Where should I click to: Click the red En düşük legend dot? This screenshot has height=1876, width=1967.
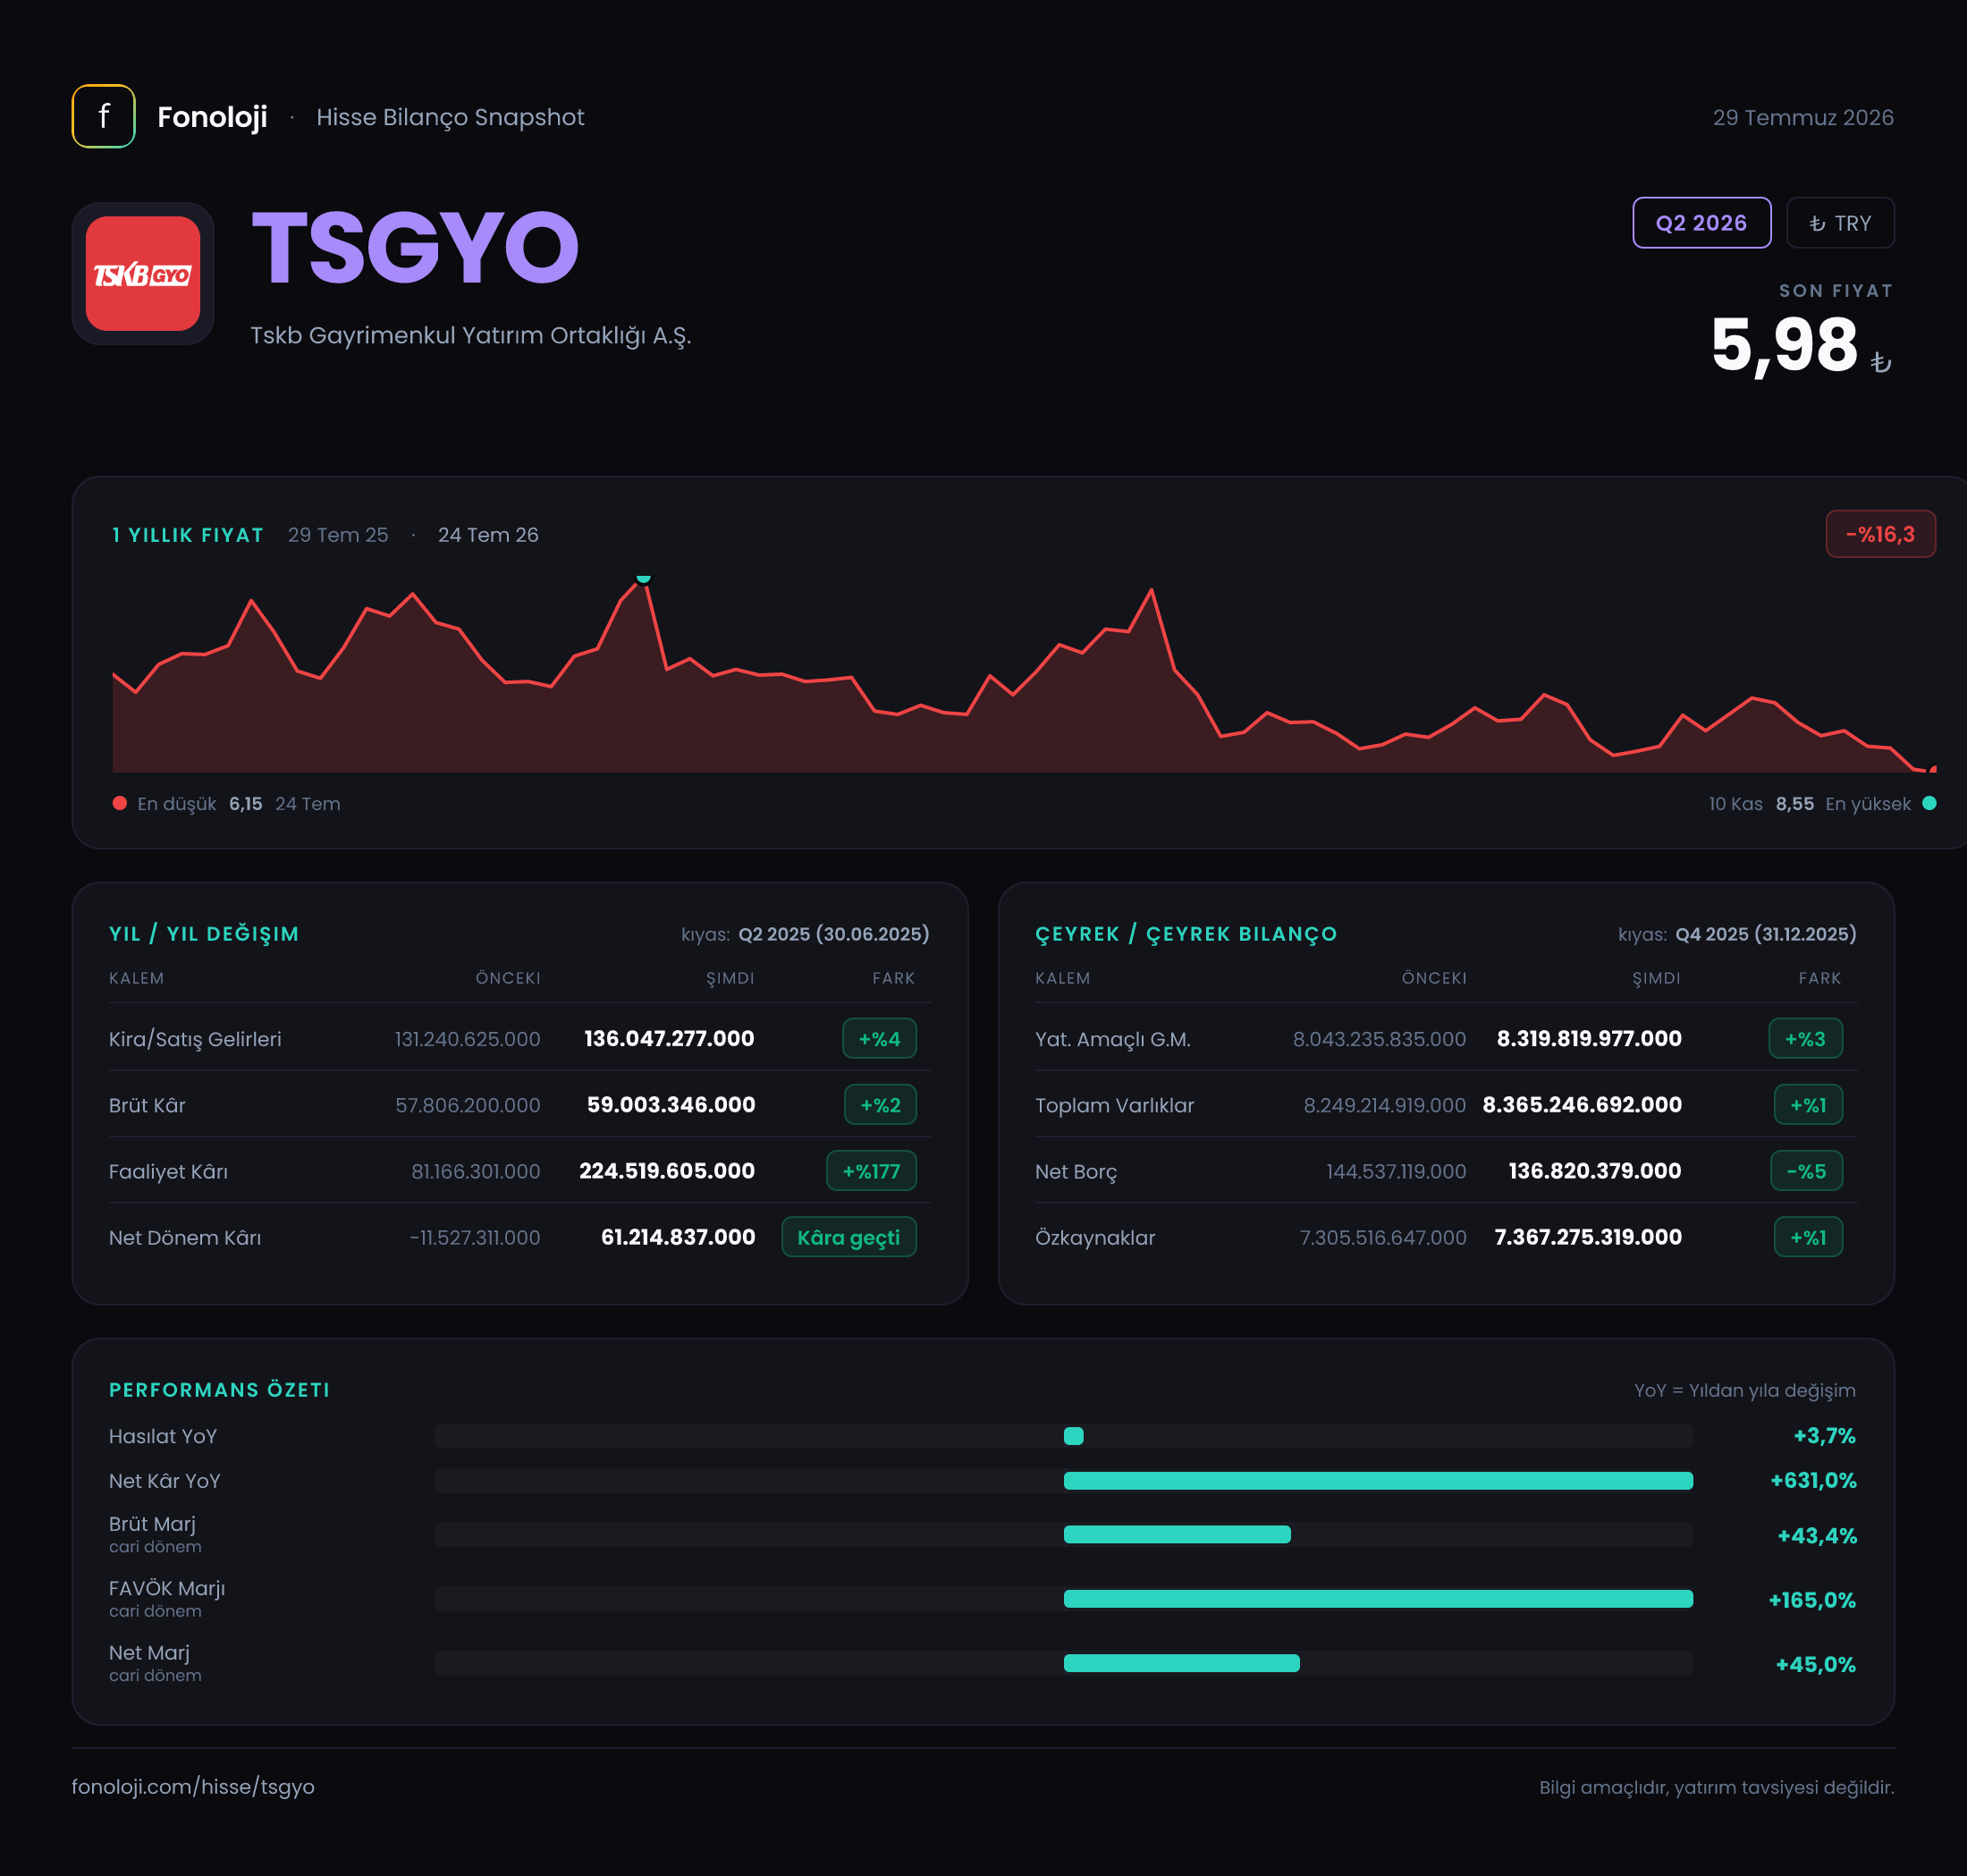pos(120,803)
